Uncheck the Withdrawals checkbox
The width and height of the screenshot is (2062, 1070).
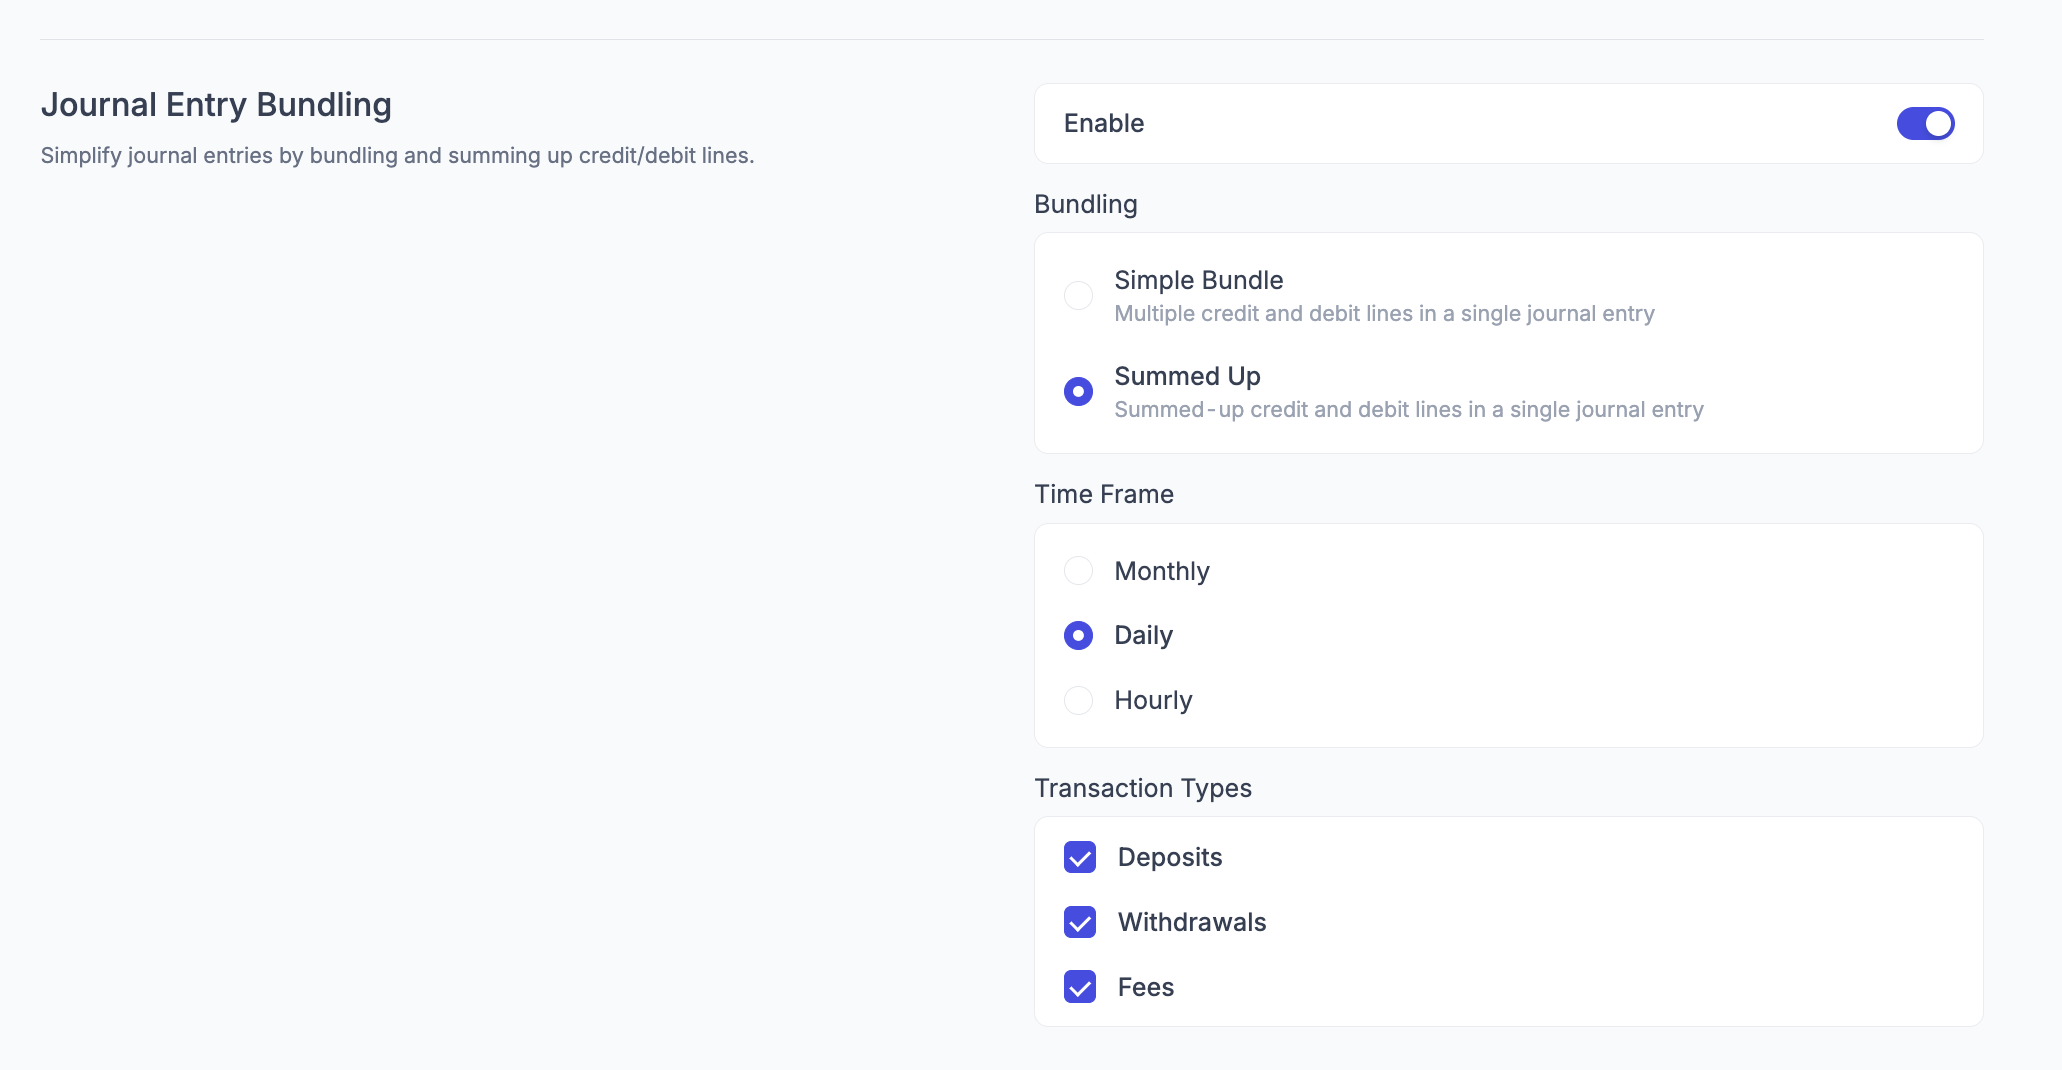click(x=1080, y=922)
